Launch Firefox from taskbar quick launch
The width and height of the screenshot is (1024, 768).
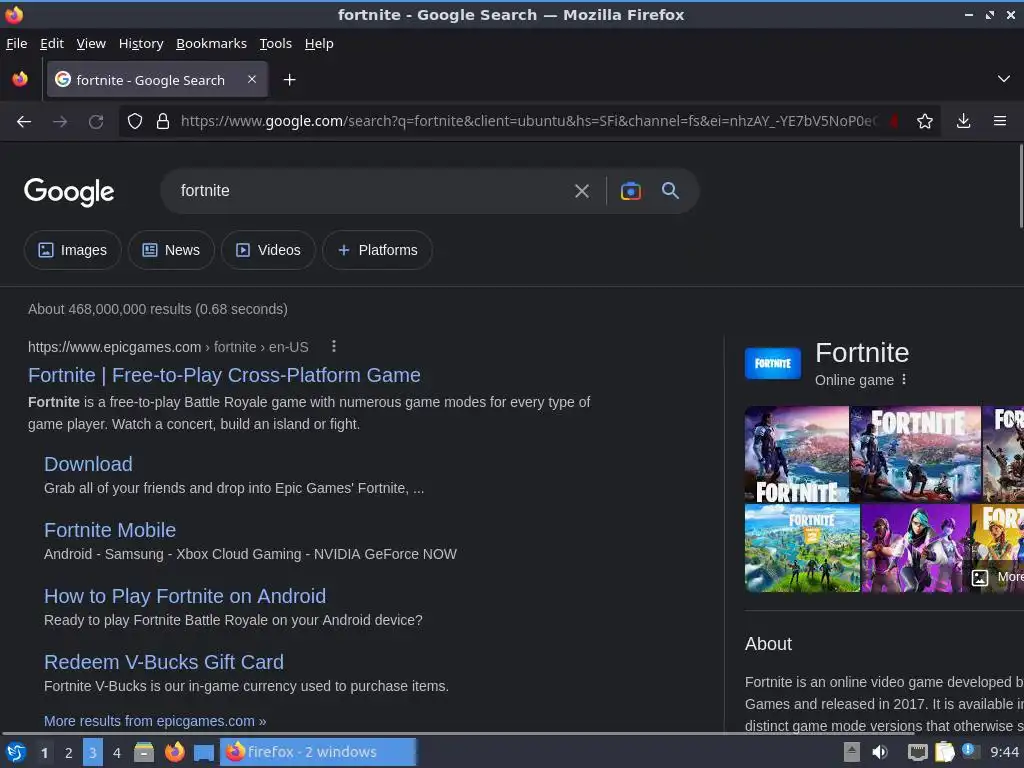tap(174, 752)
